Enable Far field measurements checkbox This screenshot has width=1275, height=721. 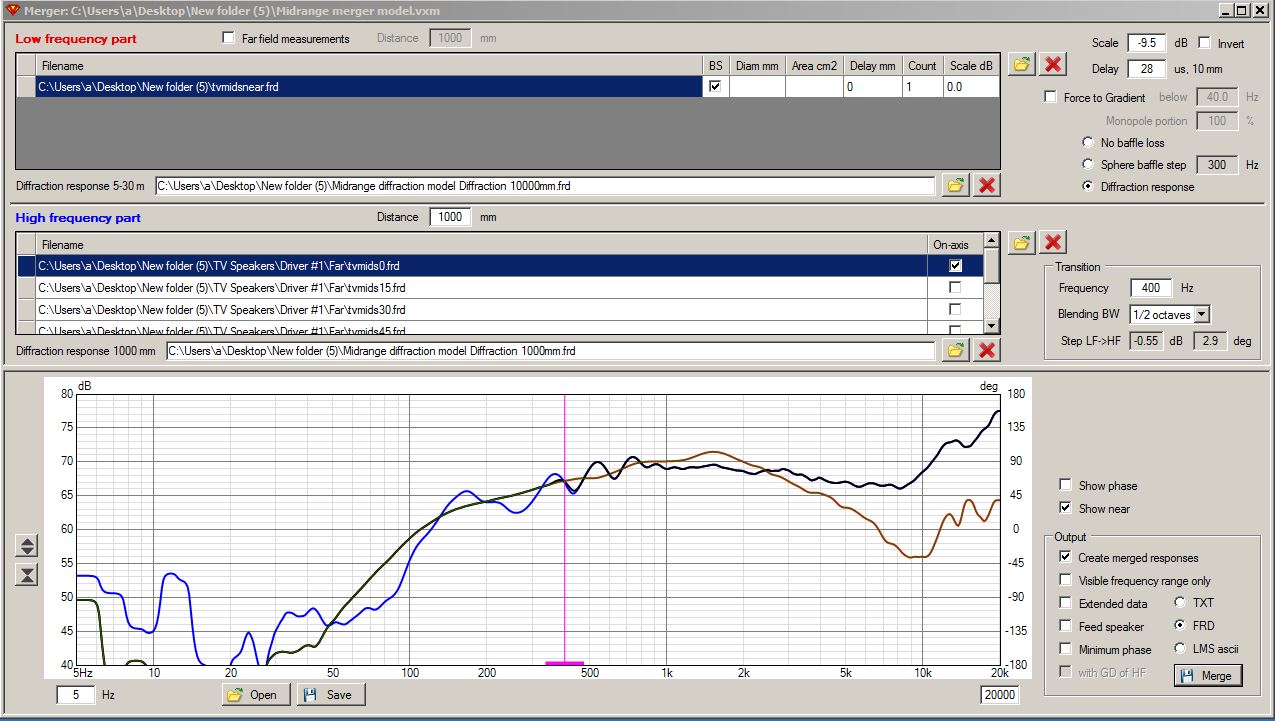pyautogui.click(x=229, y=39)
